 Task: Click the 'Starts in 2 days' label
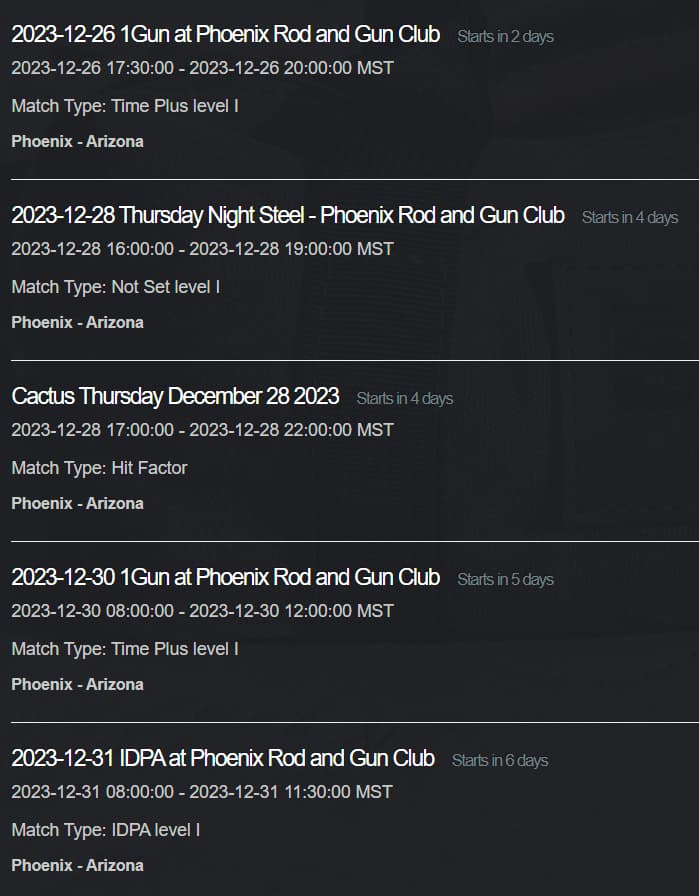click(505, 36)
